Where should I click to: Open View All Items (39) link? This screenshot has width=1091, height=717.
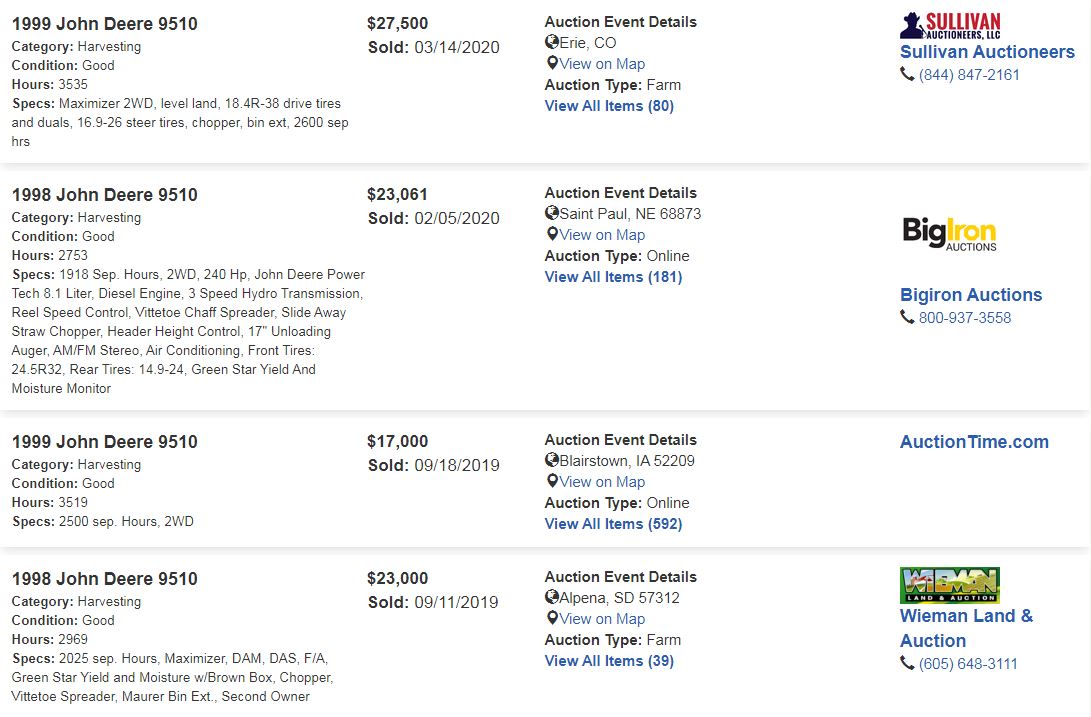pos(610,661)
